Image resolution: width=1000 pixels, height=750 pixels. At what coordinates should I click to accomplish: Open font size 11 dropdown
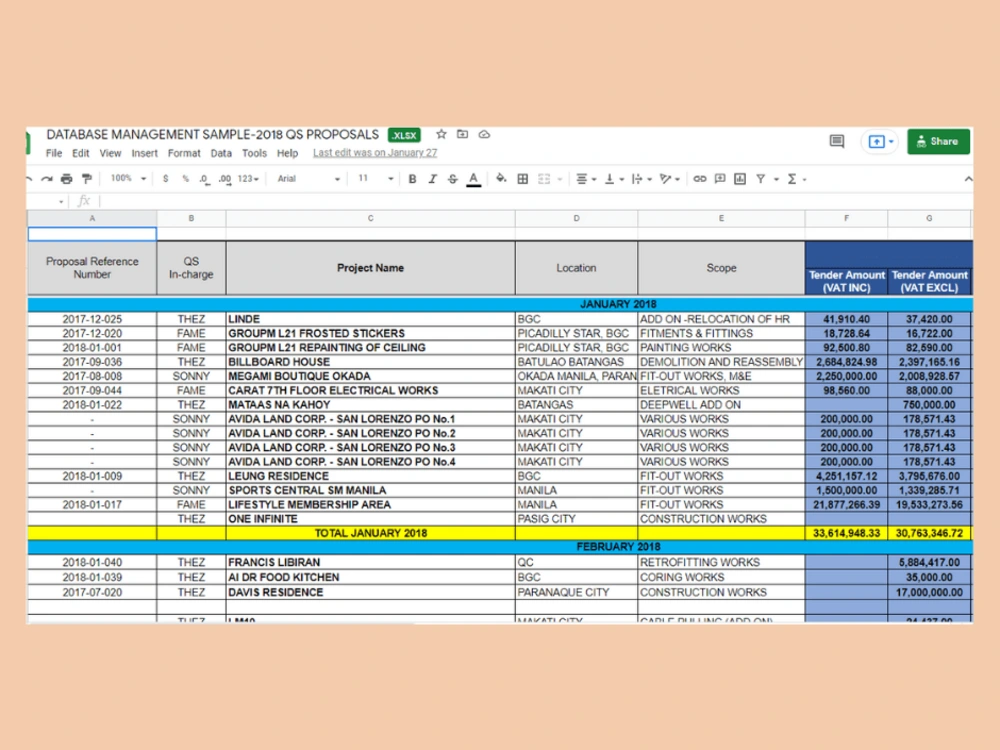(x=375, y=179)
